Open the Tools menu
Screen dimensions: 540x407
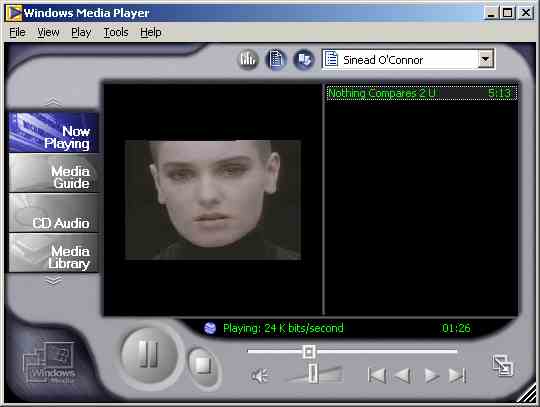coord(116,32)
